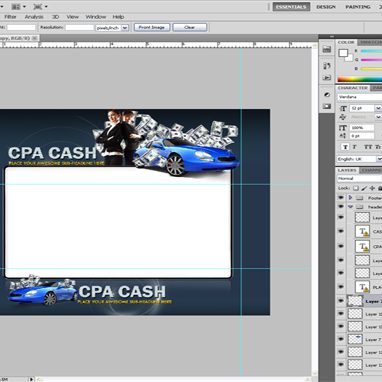Open the Window menu
The image size is (382, 382).
[96, 17]
